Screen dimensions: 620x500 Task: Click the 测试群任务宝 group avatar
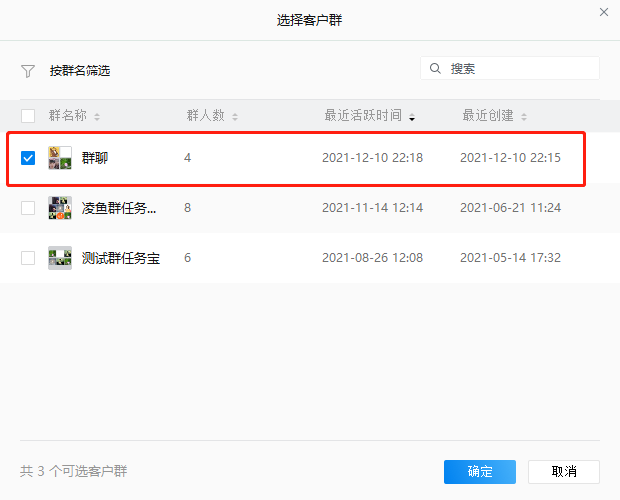(x=60, y=258)
